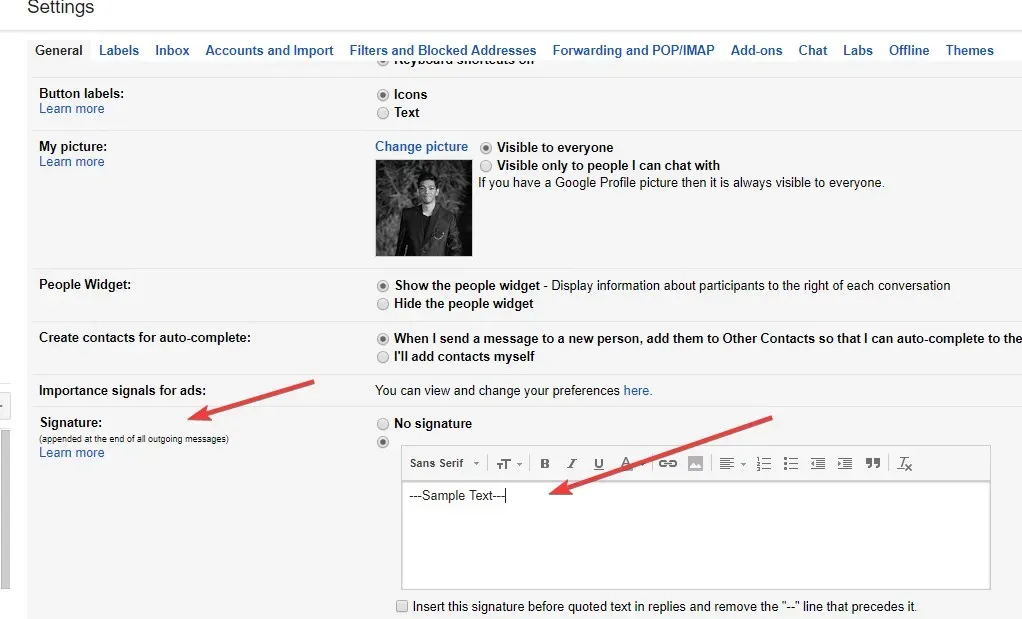Select Text for button labels
The height and width of the screenshot is (619, 1022).
click(383, 113)
